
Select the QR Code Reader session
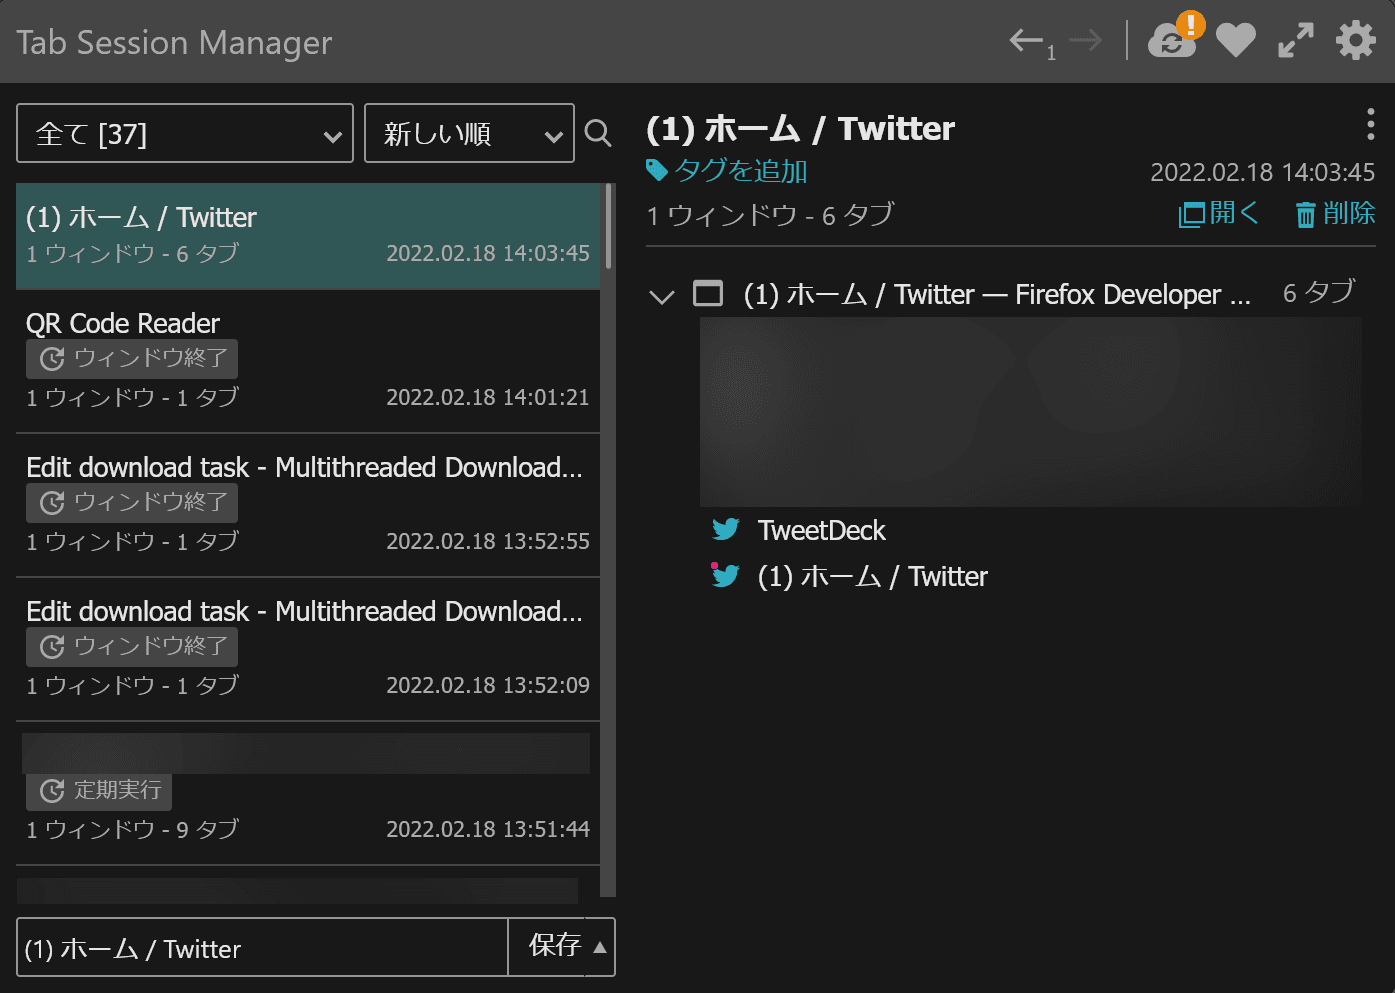coord(308,362)
